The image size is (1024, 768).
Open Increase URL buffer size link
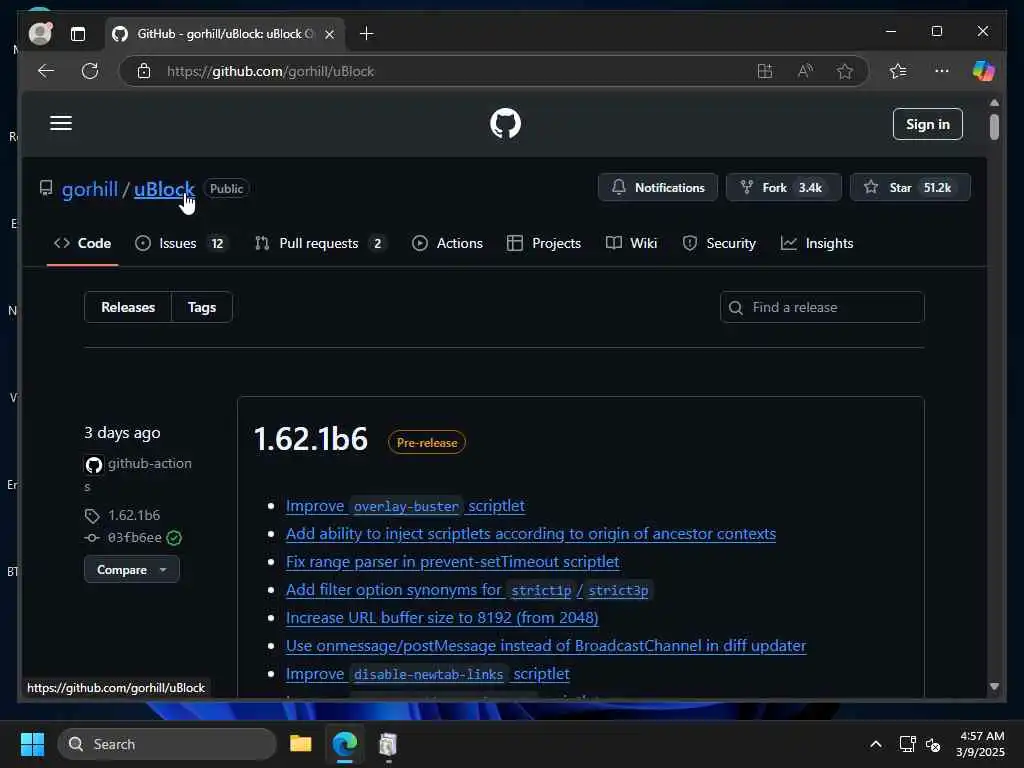pyautogui.click(x=442, y=618)
